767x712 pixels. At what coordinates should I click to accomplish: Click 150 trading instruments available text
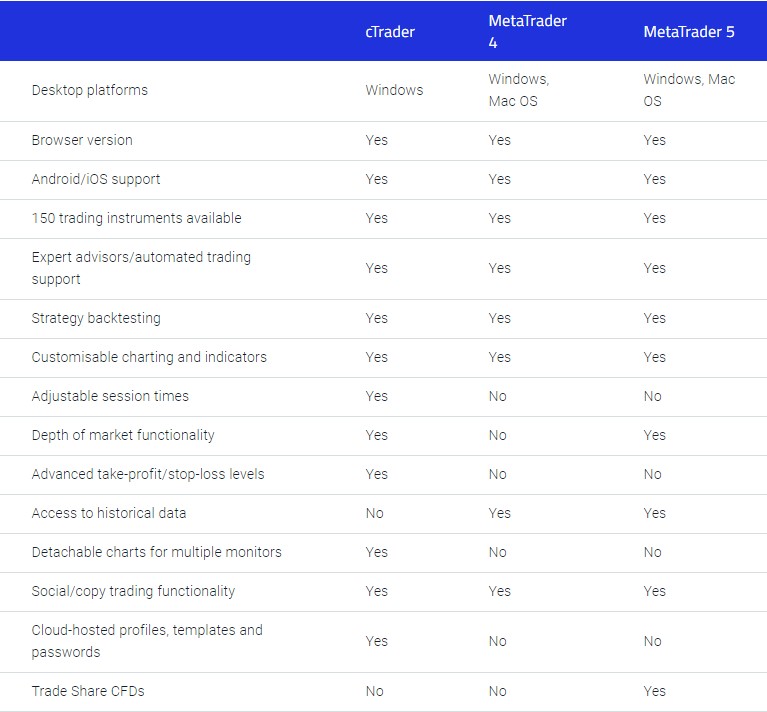pos(136,218)
